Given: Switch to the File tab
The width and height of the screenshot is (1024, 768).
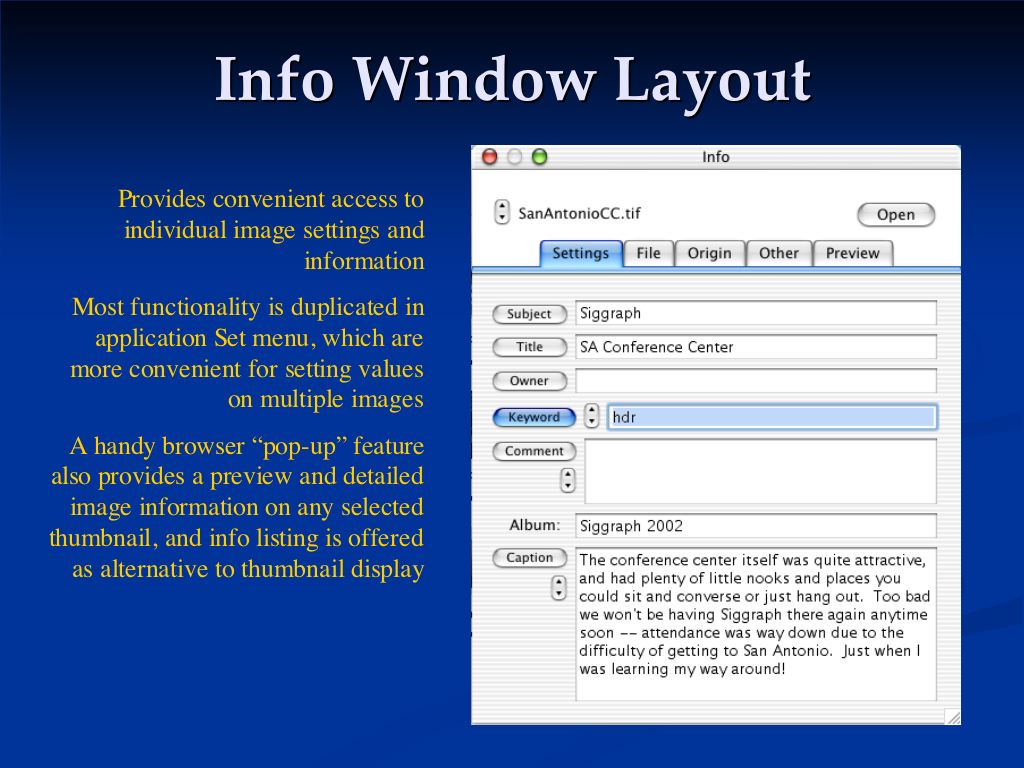Looking at the screenshot, I should tap(648, 254).
